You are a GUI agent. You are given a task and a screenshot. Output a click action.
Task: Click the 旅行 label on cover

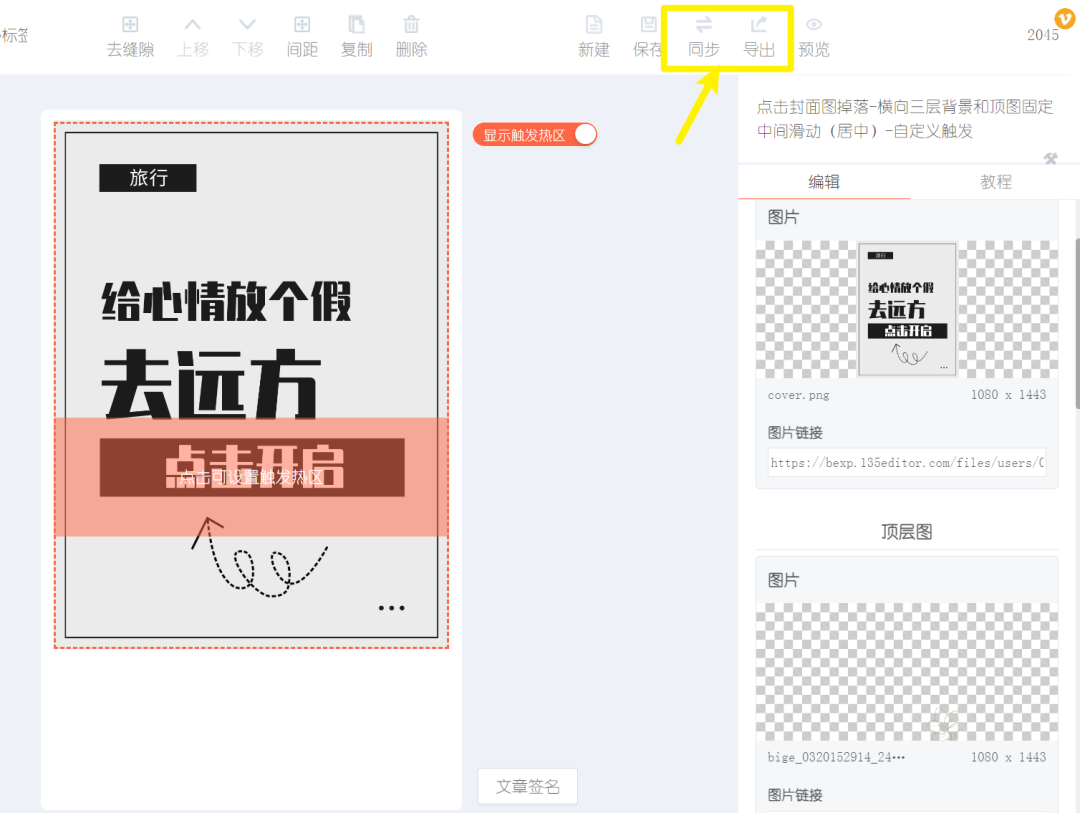(147, 178)
